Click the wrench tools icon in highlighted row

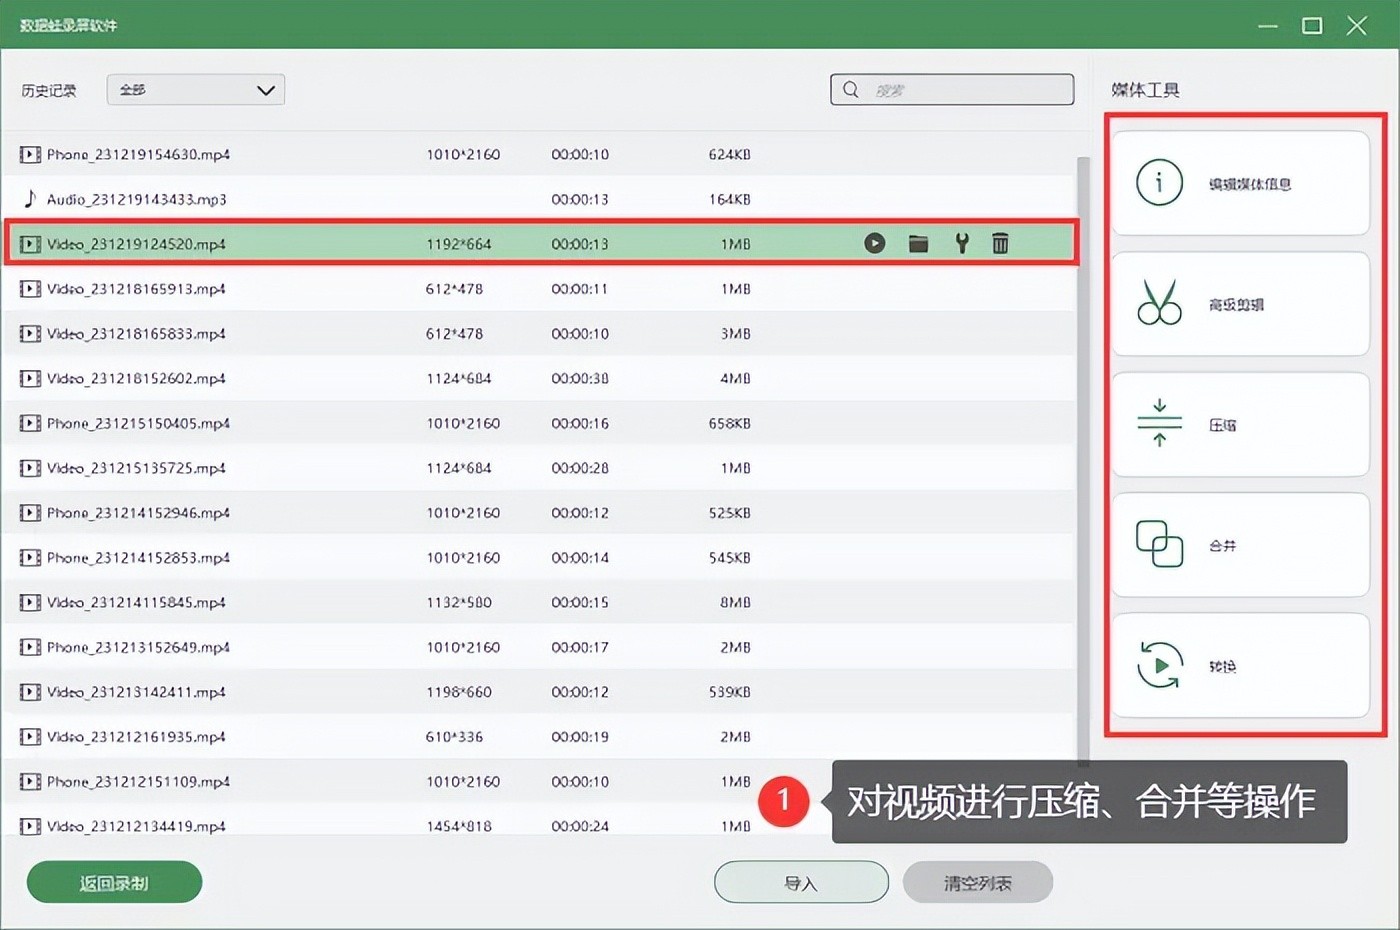pos(961,243)
